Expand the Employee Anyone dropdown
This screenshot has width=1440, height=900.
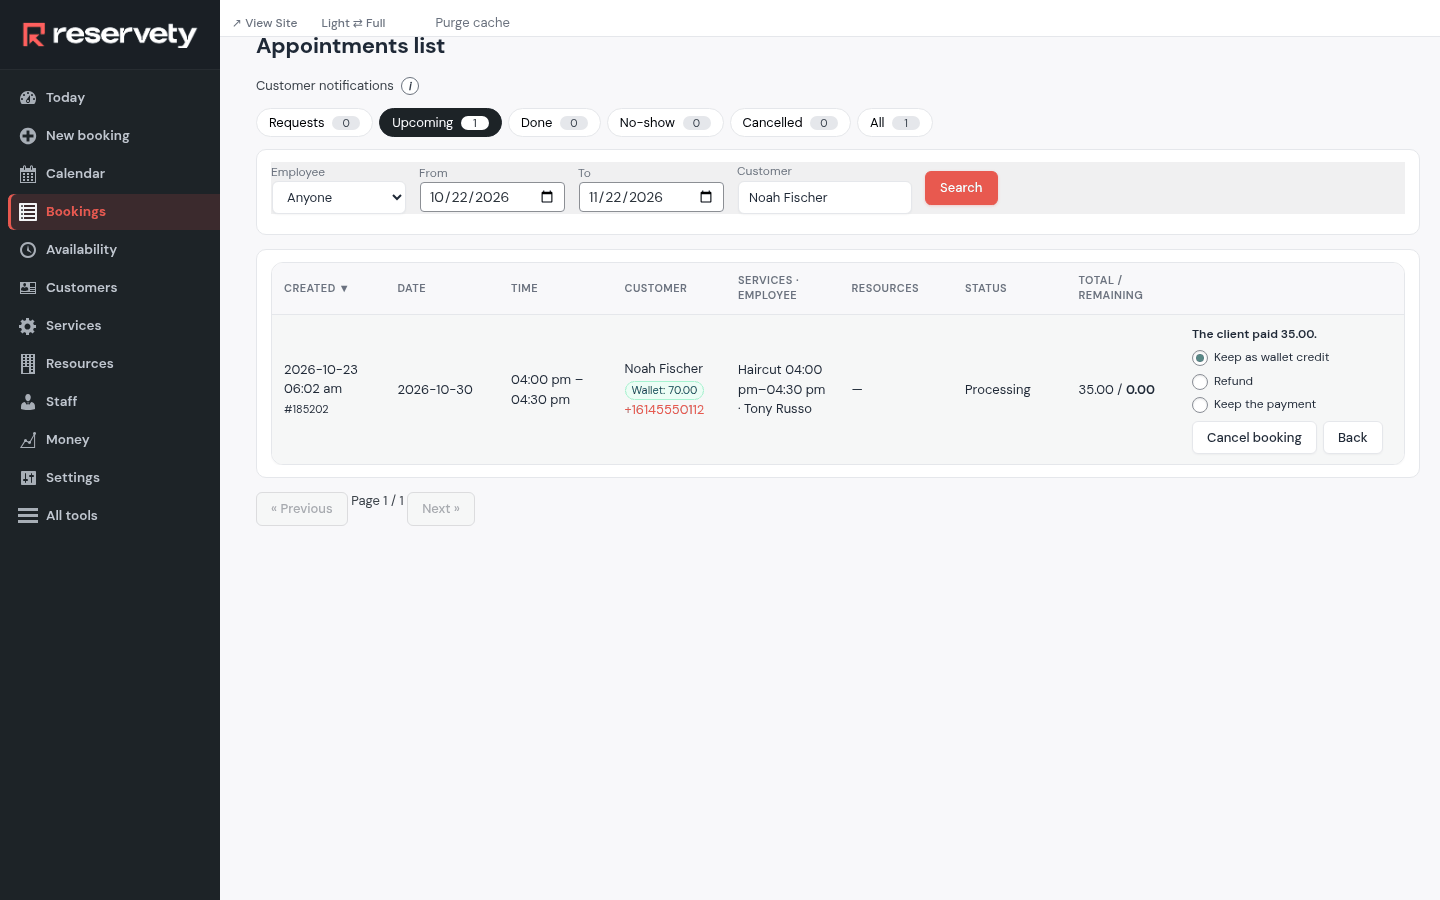coord(339,198)
